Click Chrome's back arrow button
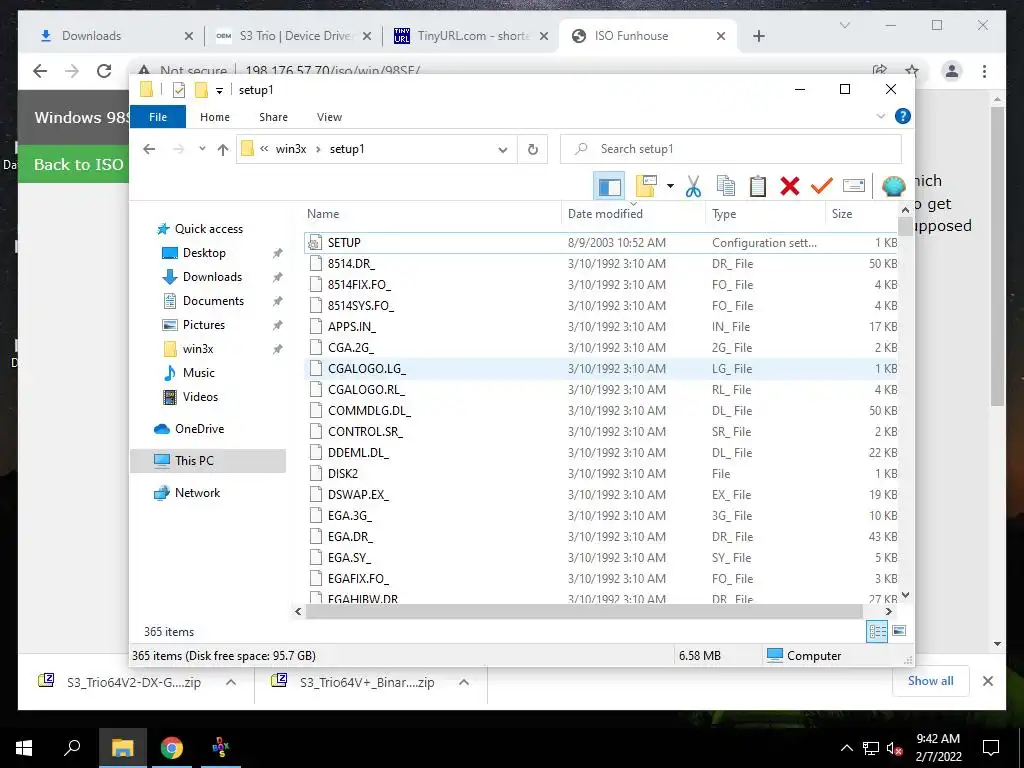This screenshot has height=768, width=1024. click(40, 71)
